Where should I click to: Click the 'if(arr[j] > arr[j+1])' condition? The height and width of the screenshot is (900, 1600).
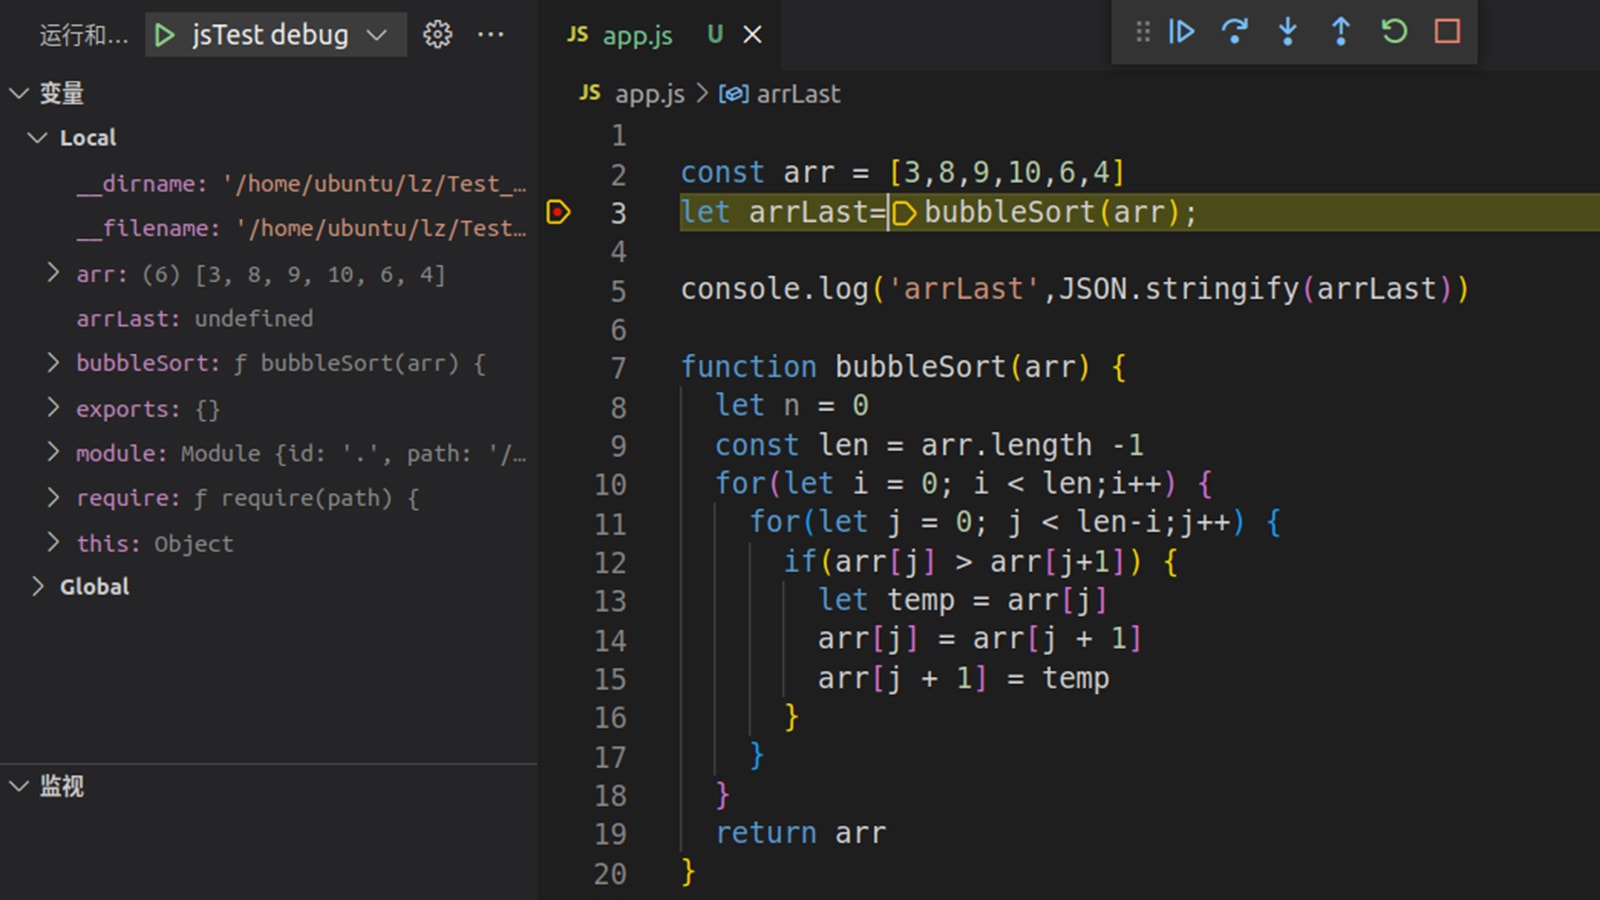962,562
